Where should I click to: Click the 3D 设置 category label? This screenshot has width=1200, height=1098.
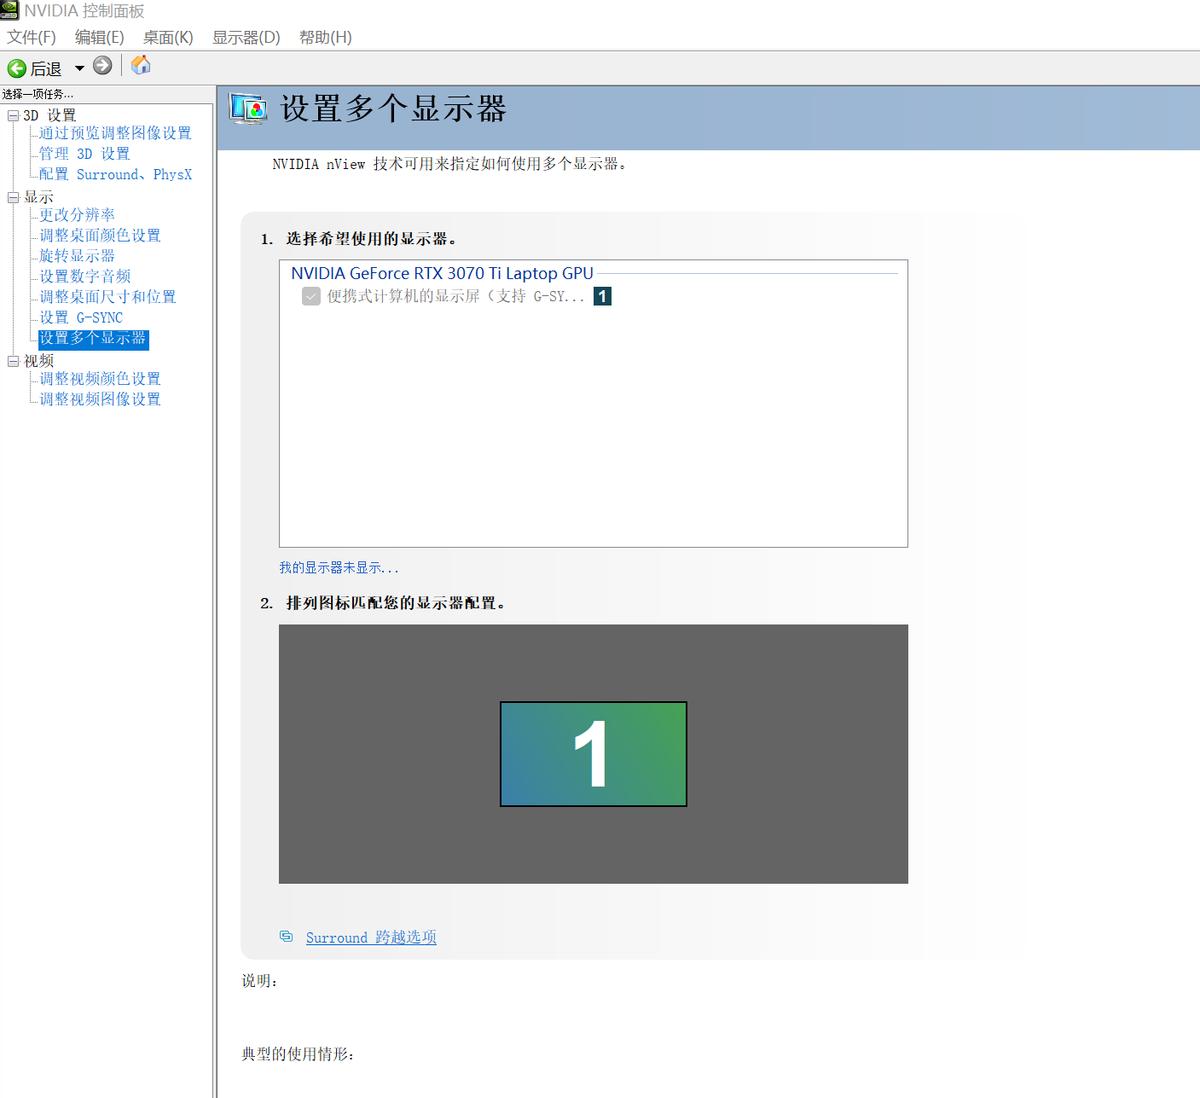point(50,115)
